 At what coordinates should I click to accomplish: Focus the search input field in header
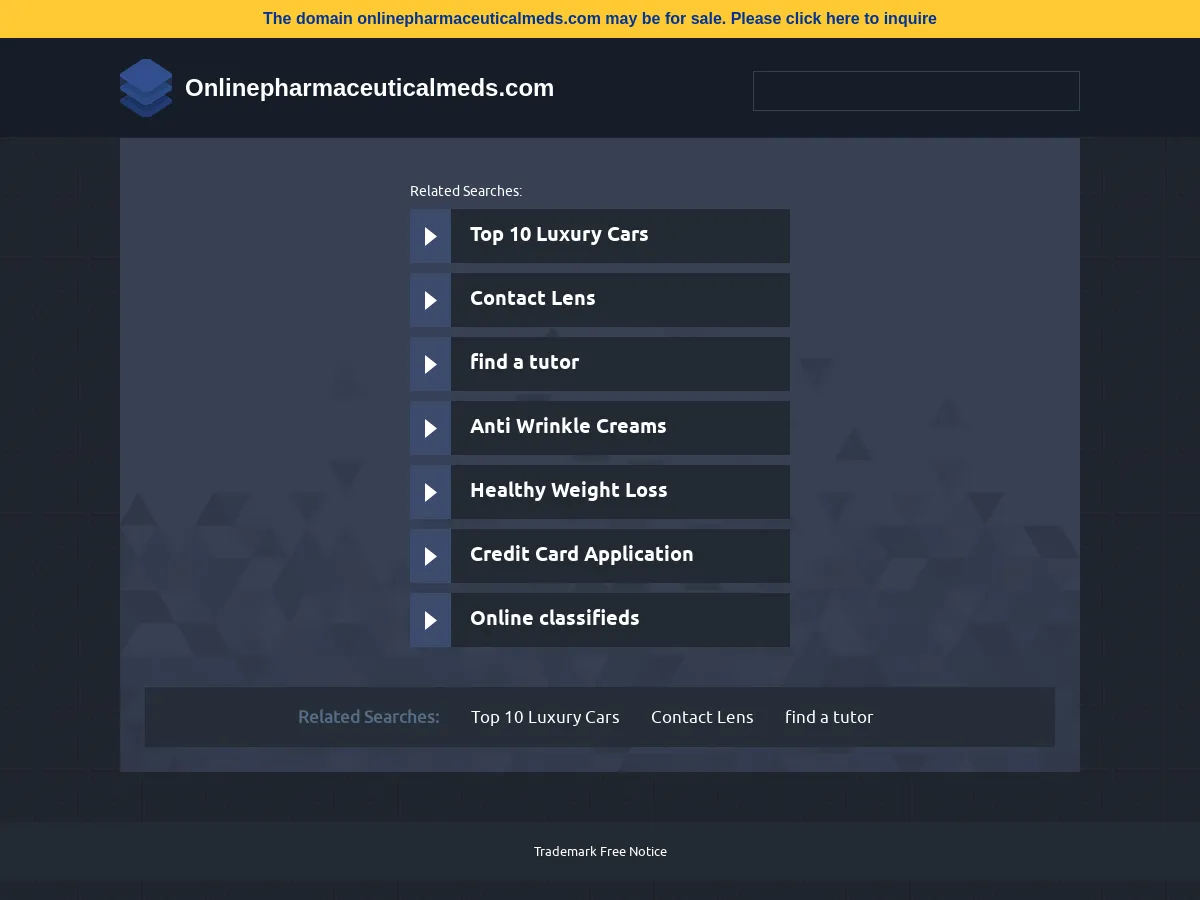[916, 91]
